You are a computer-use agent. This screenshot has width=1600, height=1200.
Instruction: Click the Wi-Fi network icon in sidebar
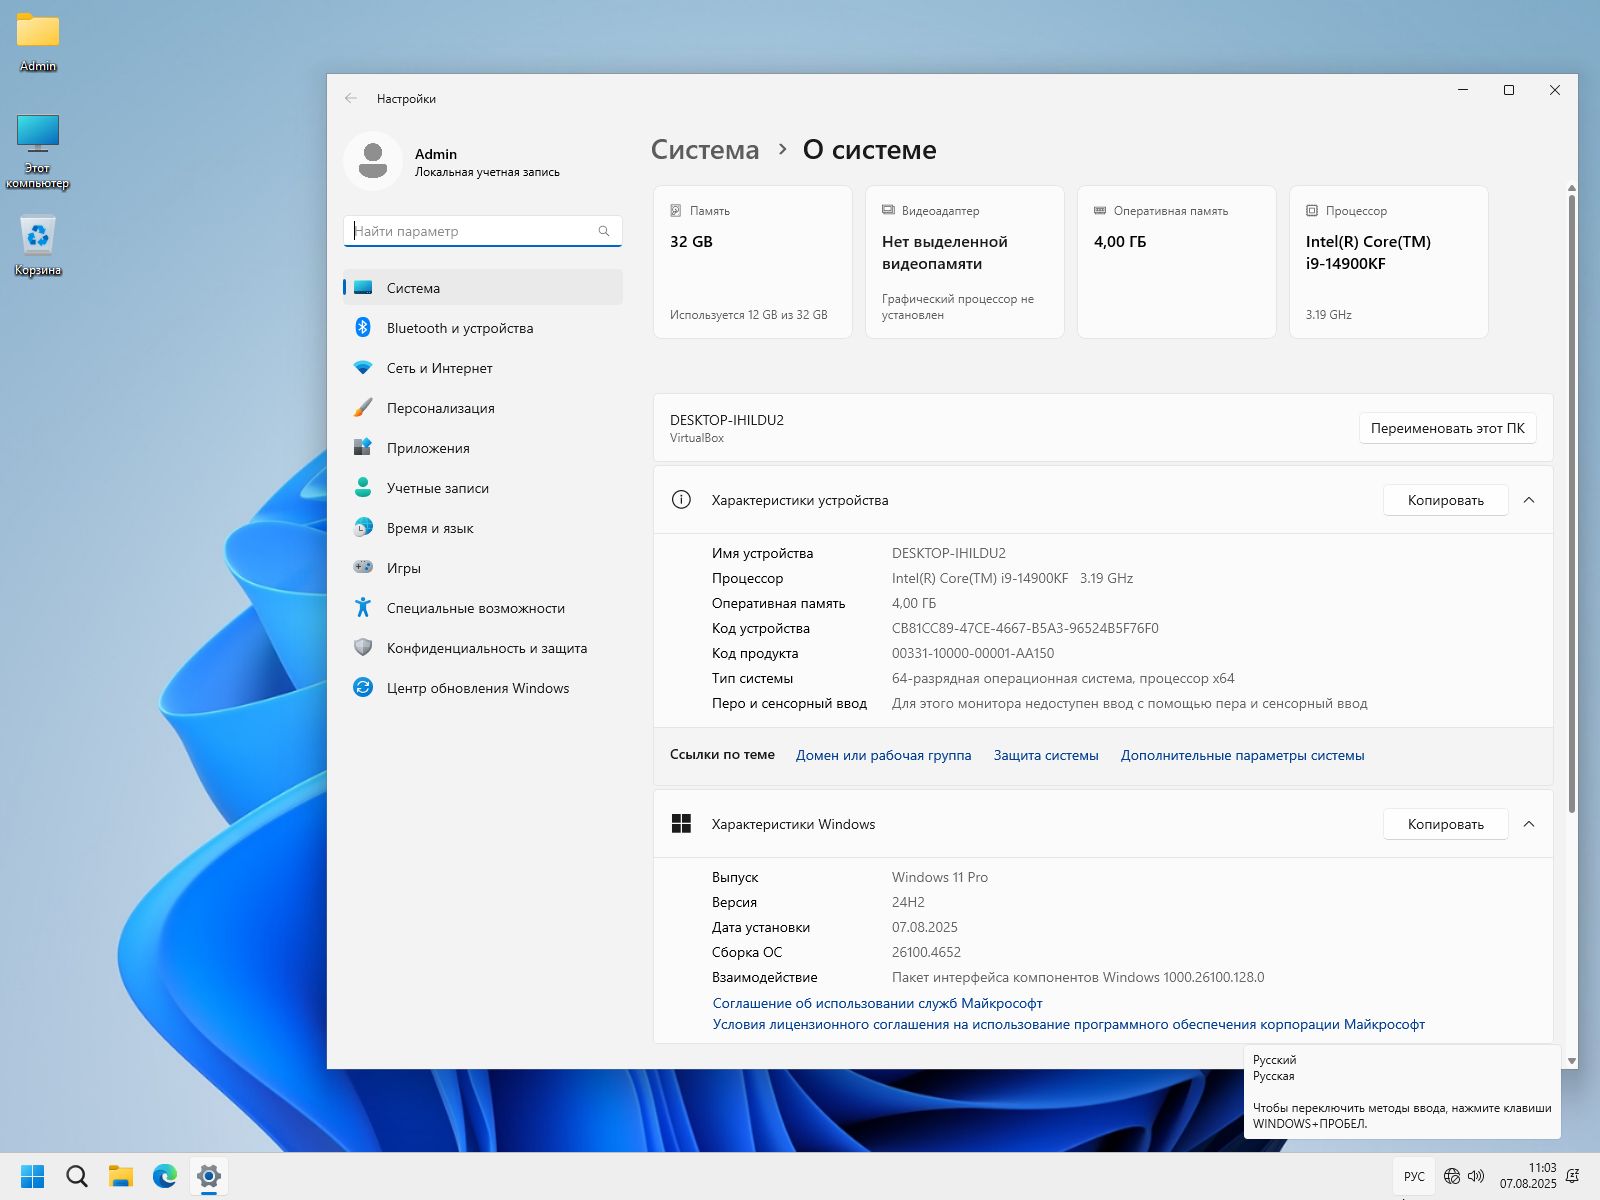point(363,368)
